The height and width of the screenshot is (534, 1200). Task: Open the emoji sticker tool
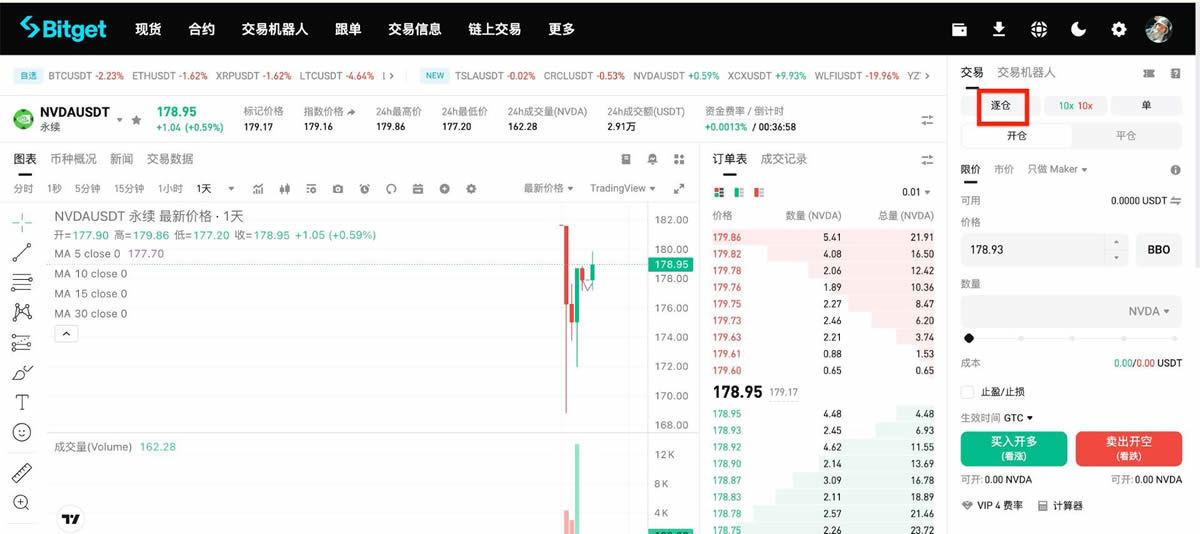(x=22, y=432)
